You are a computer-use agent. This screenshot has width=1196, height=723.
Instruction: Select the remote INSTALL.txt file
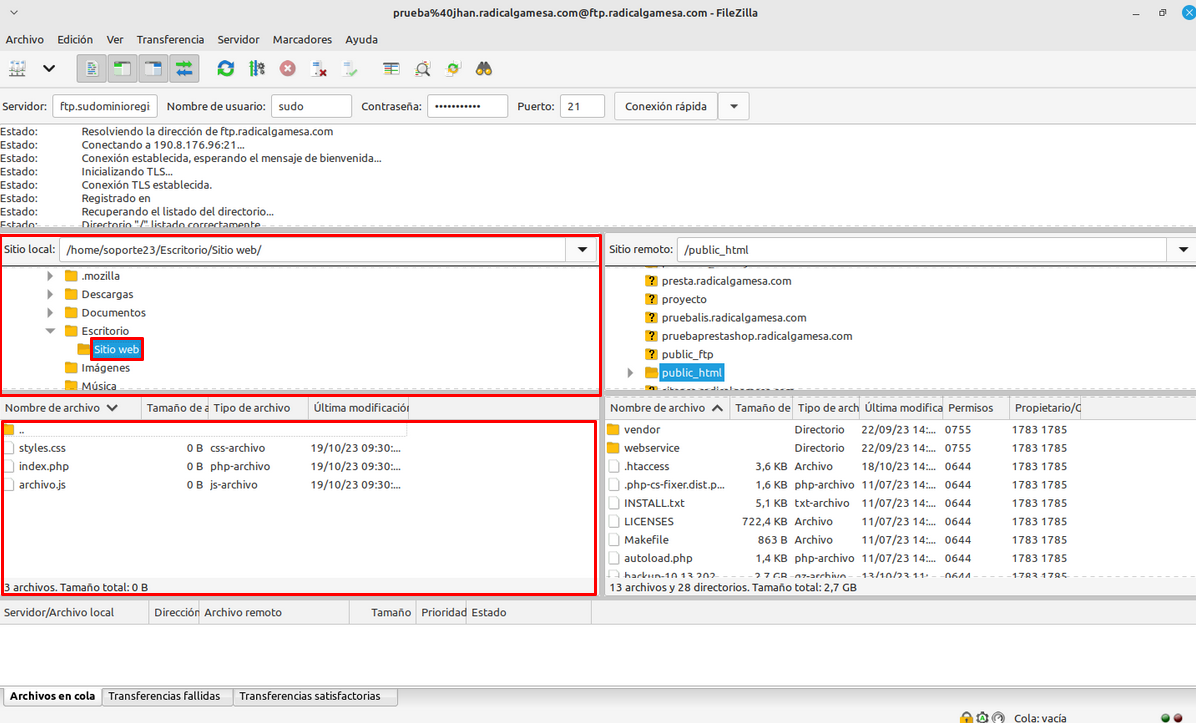(x=654, y=503)
